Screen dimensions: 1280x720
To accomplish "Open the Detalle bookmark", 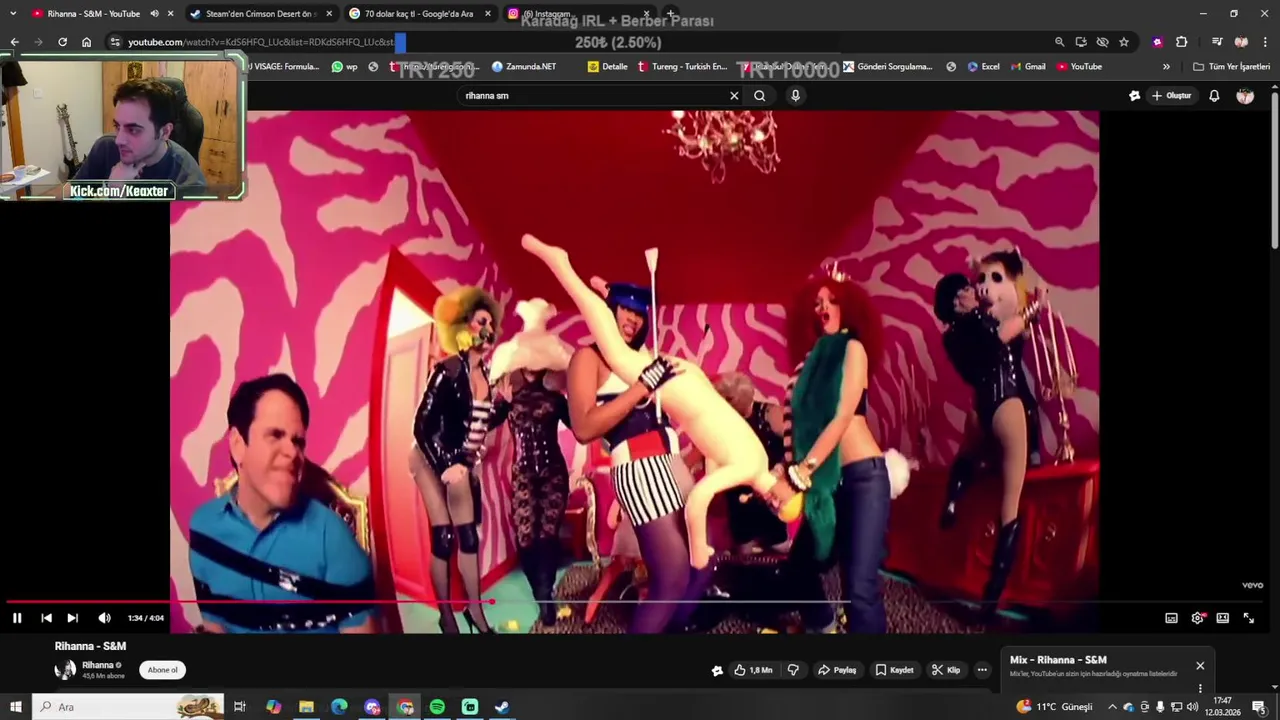I will tap(608, 67).
